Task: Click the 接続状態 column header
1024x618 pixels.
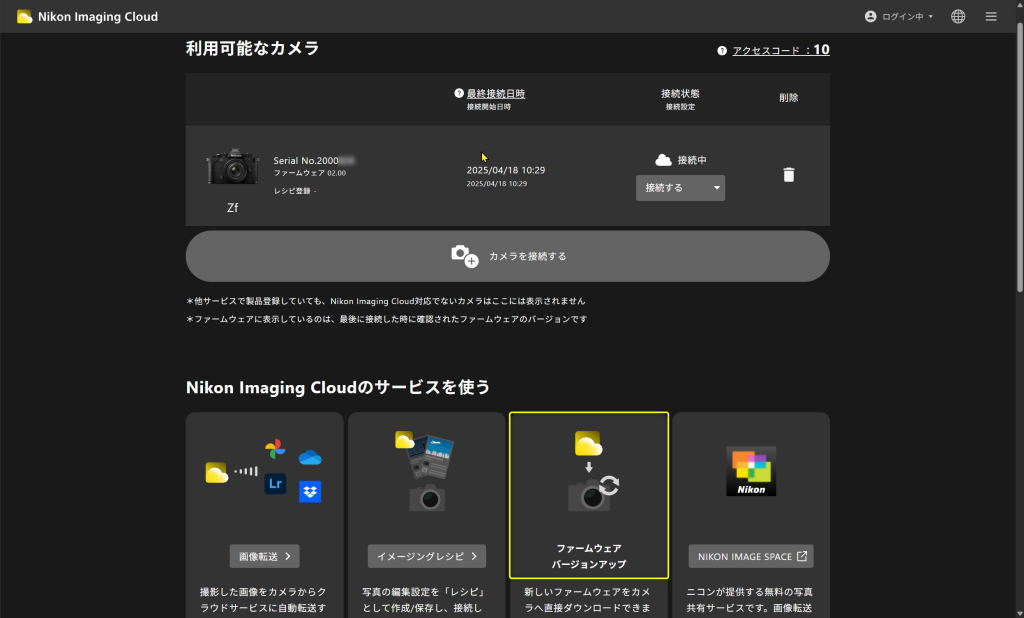Action: [x=680, y=93]
